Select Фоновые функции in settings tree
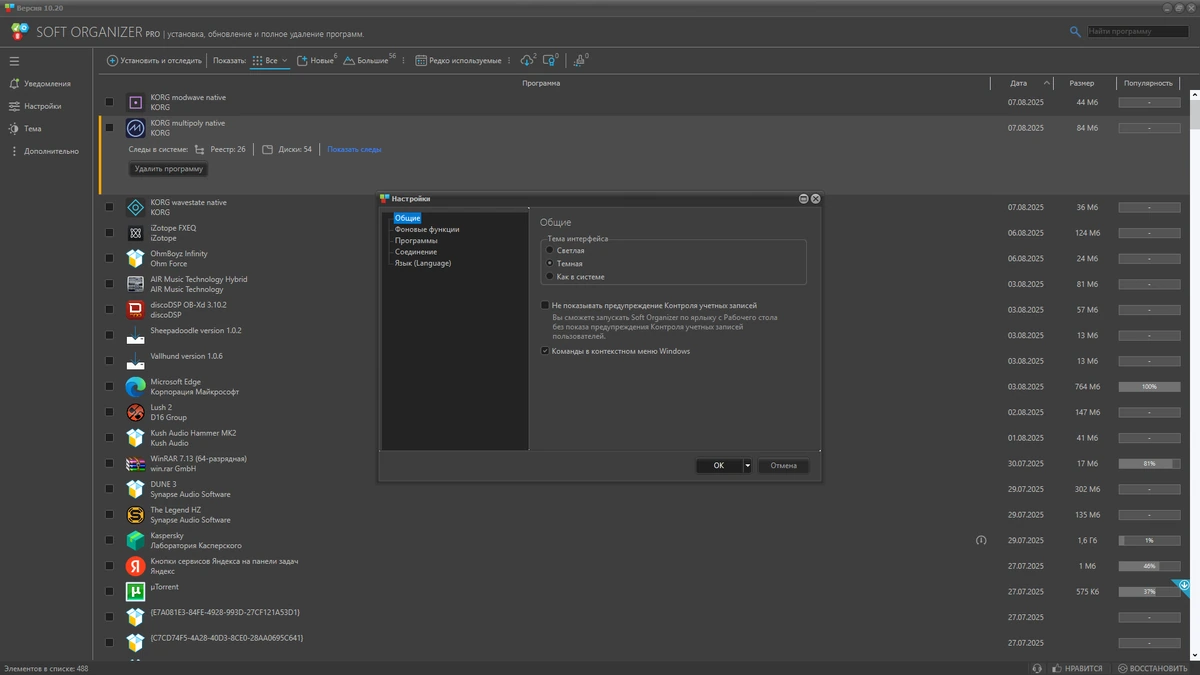Screen dimensions: 1200x675 coord(427,229)
